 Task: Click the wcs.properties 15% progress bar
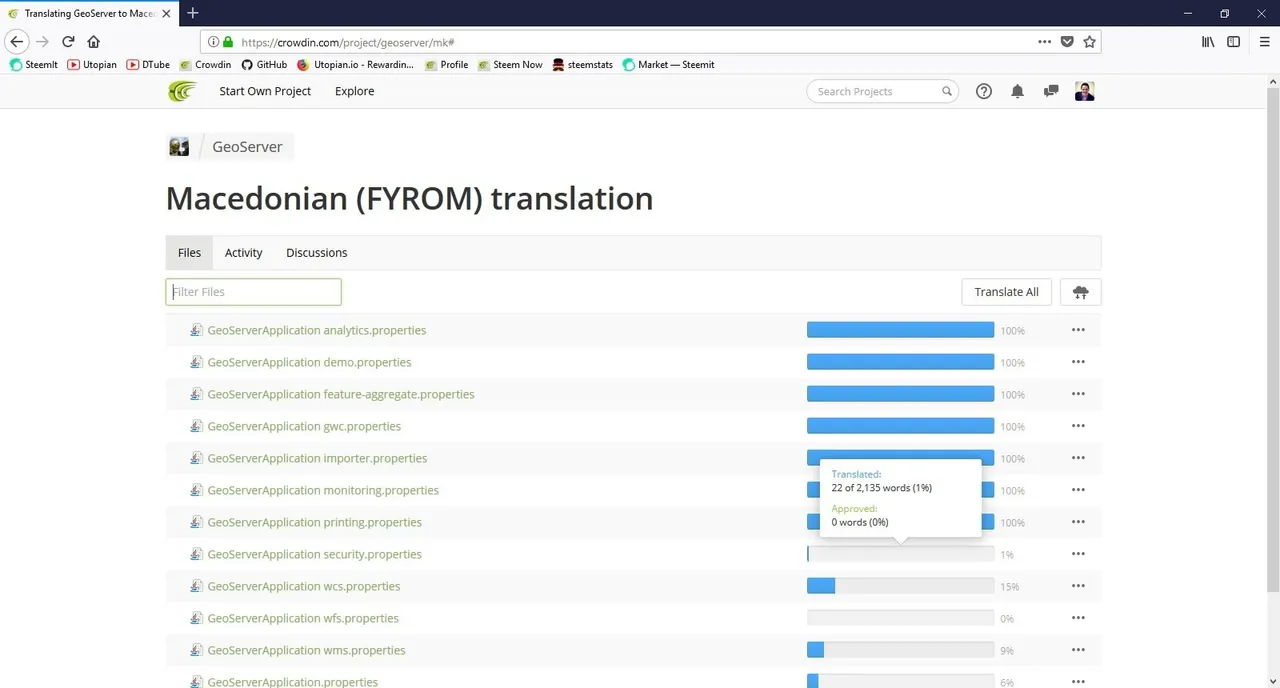pos(900,586)
